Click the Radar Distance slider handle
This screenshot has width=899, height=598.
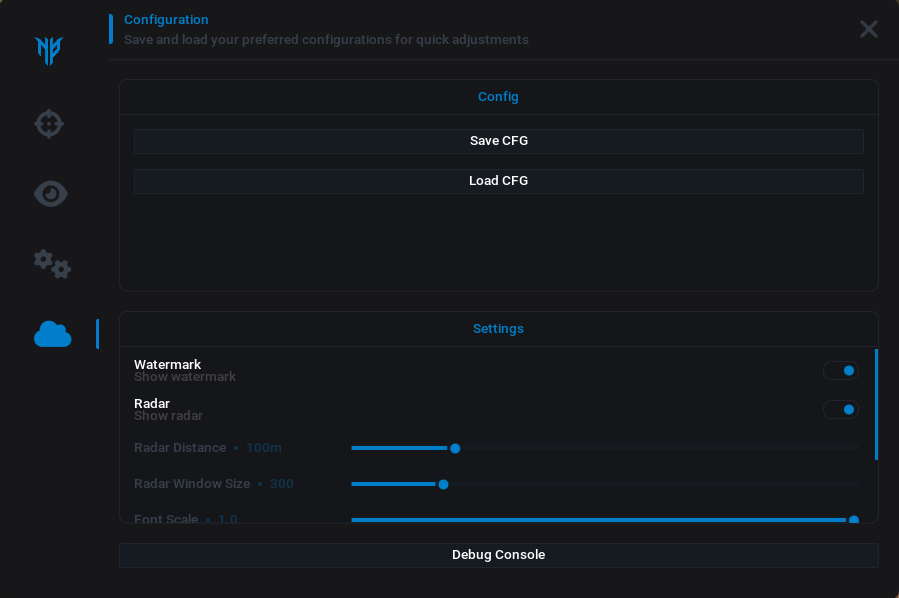455,448
